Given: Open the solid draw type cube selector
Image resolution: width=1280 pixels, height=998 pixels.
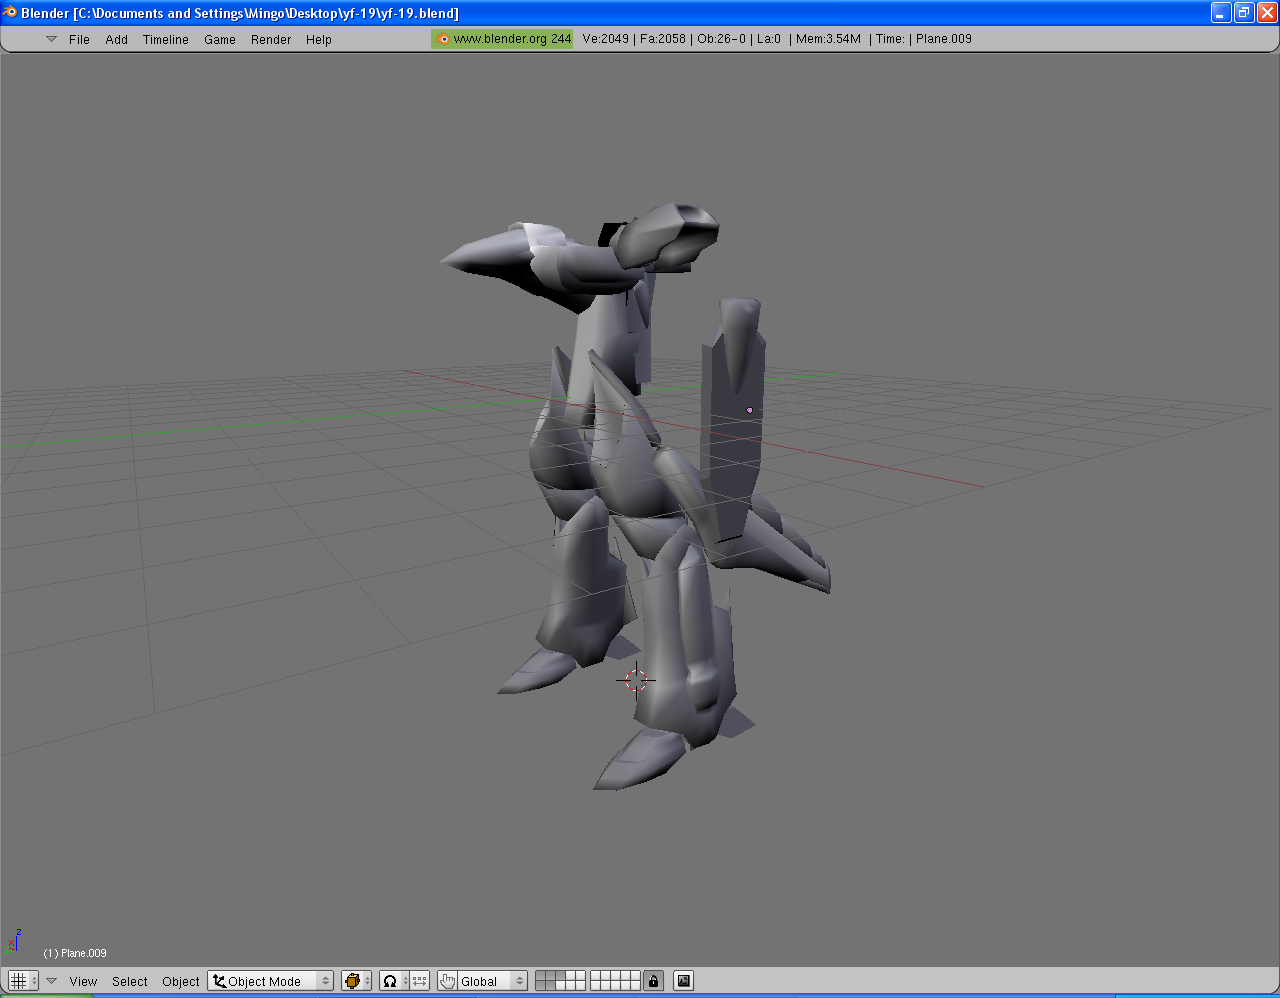Looking at the screenshot, I should tap(356, 981).
